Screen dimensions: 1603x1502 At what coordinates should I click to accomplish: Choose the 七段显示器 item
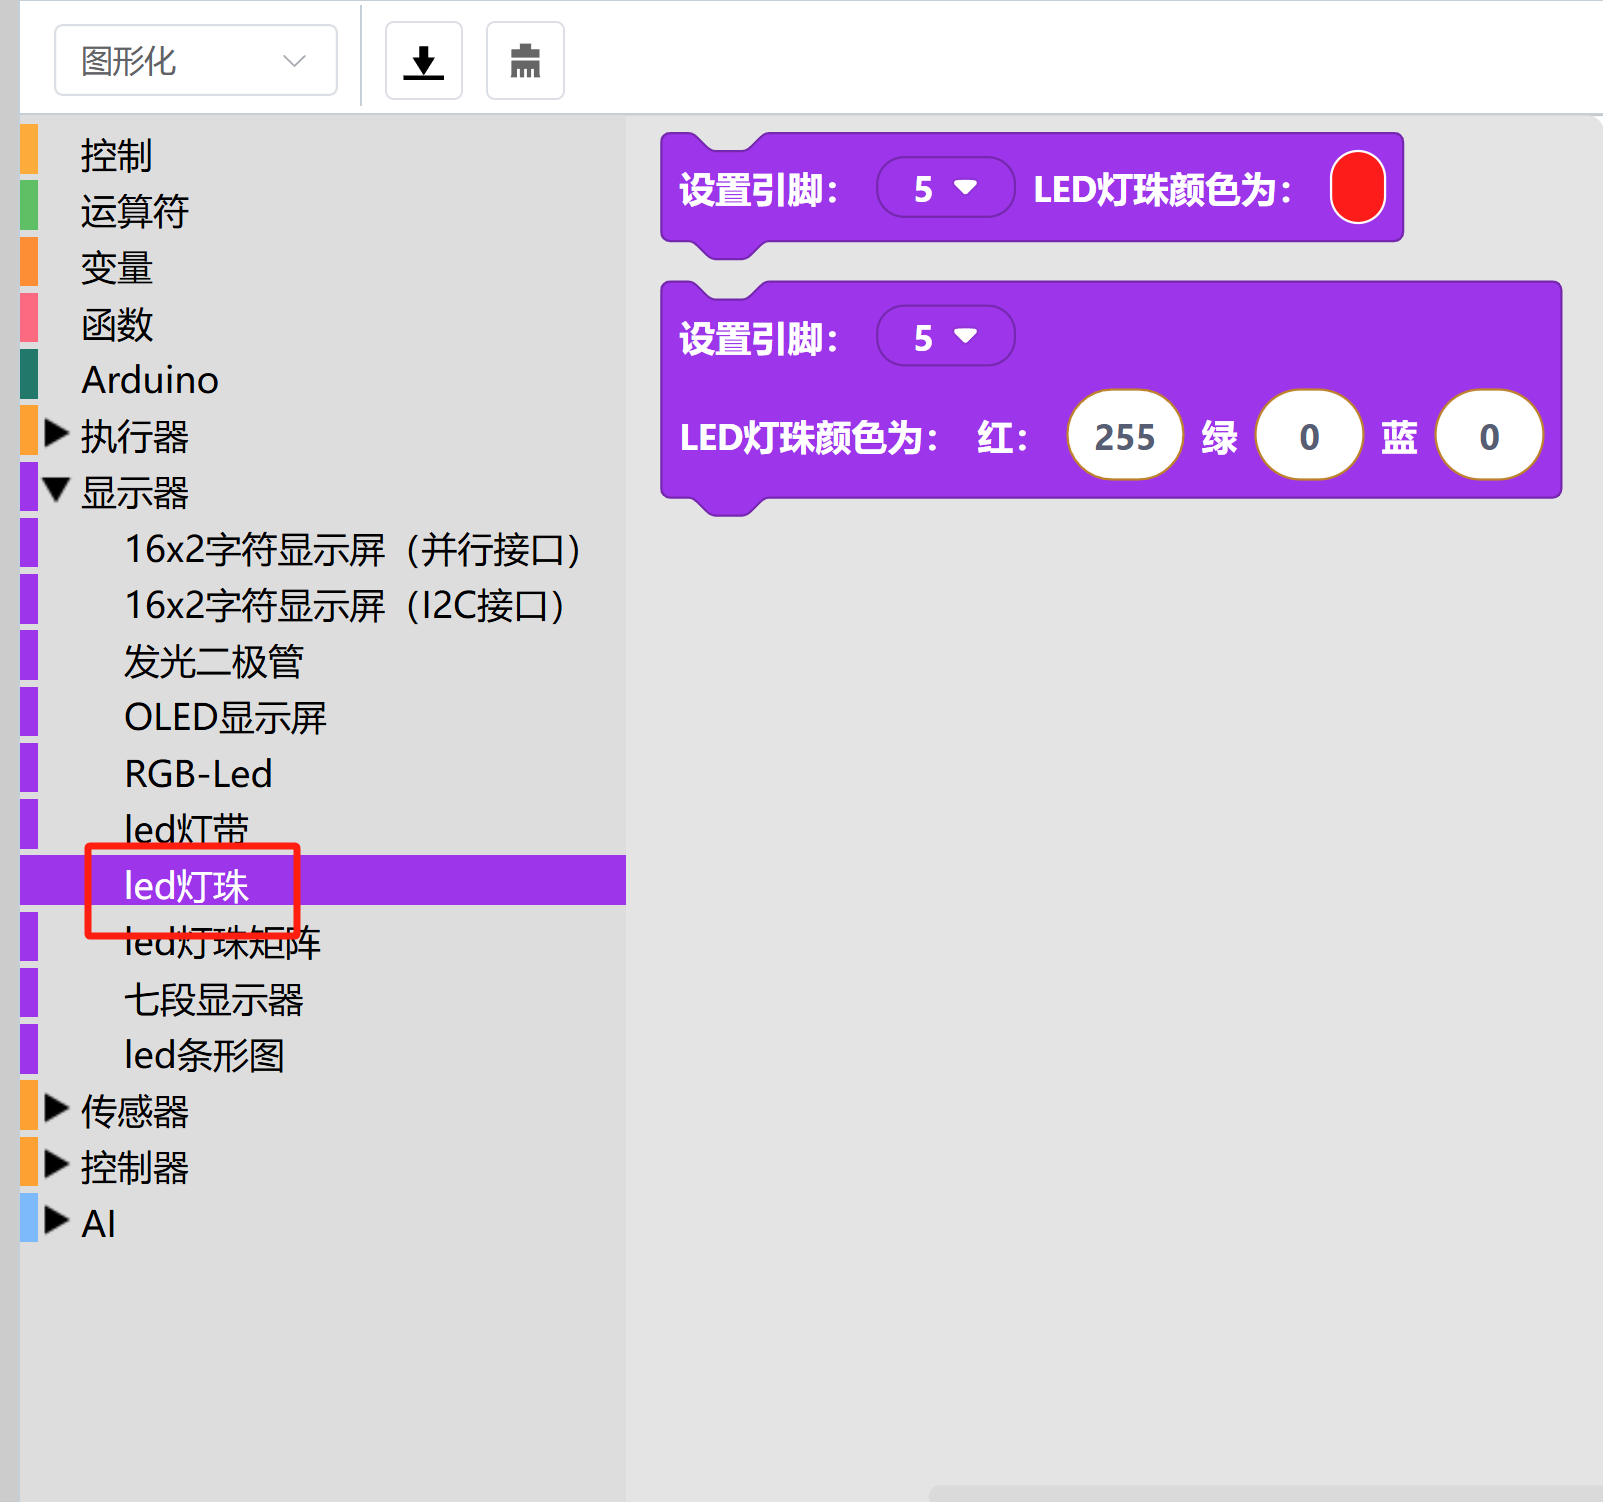coord(213,999)
